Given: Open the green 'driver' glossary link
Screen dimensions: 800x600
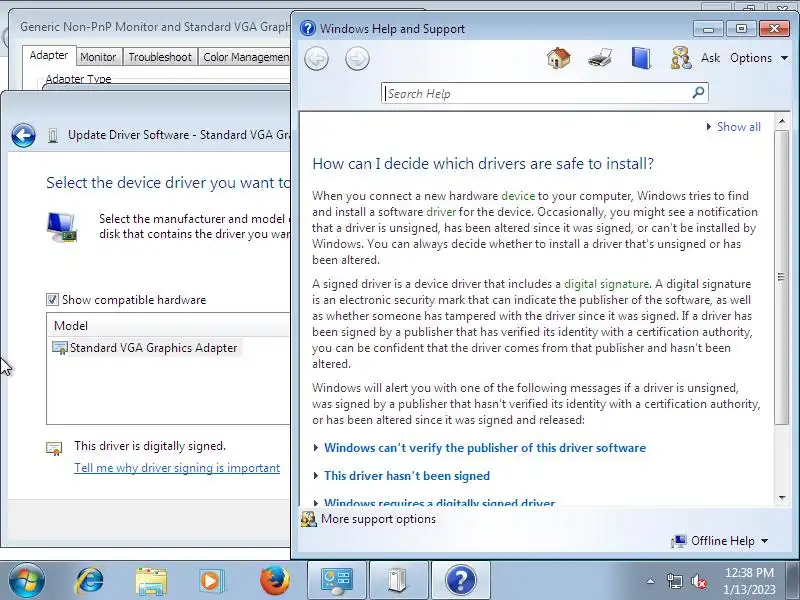Looking at the screenshot, I should (441, 212).
